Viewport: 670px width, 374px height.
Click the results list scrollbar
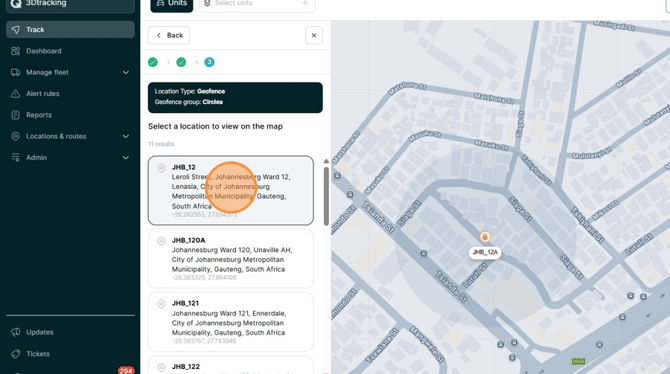pyautogui.click(x=326, y=196)
